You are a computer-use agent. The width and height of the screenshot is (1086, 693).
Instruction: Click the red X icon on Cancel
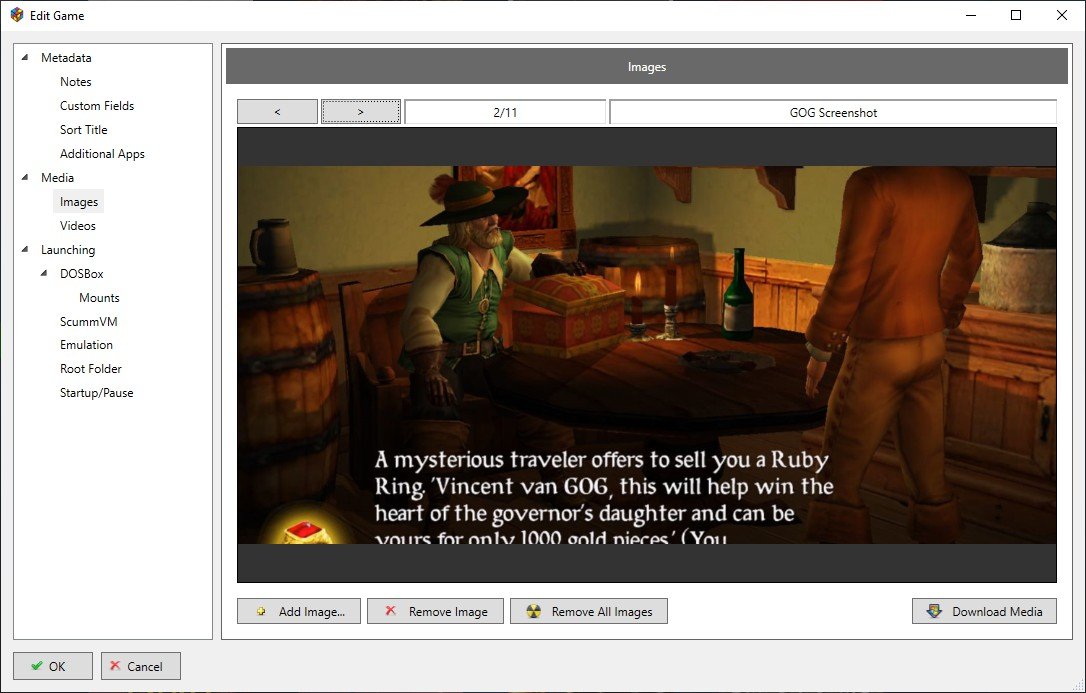pyautogui.click(x=115, y=665)
